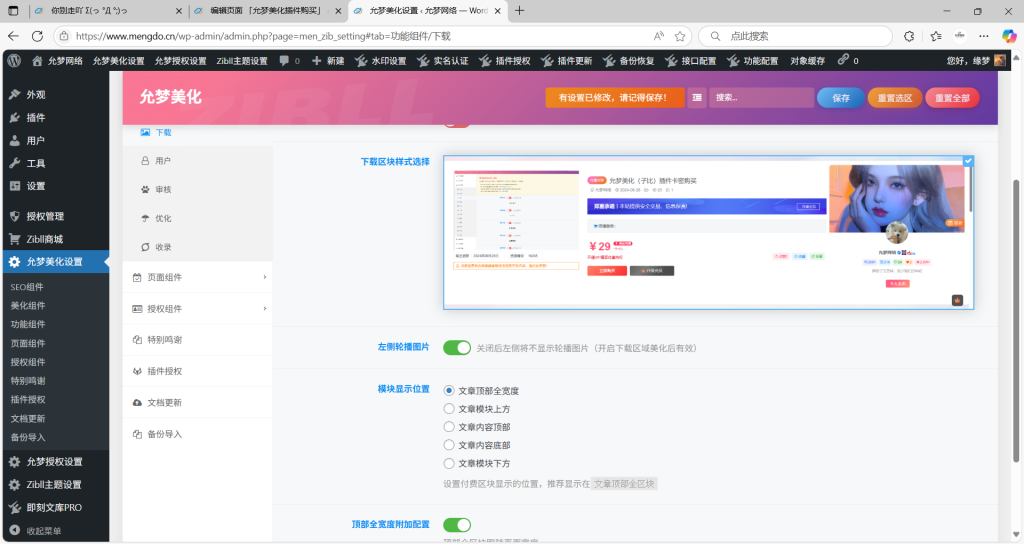Image resolution: width=1024 pixels, height=544 pixels.
Task: Open the 文档更新 settings section
Action: click(x=198, y=402)
